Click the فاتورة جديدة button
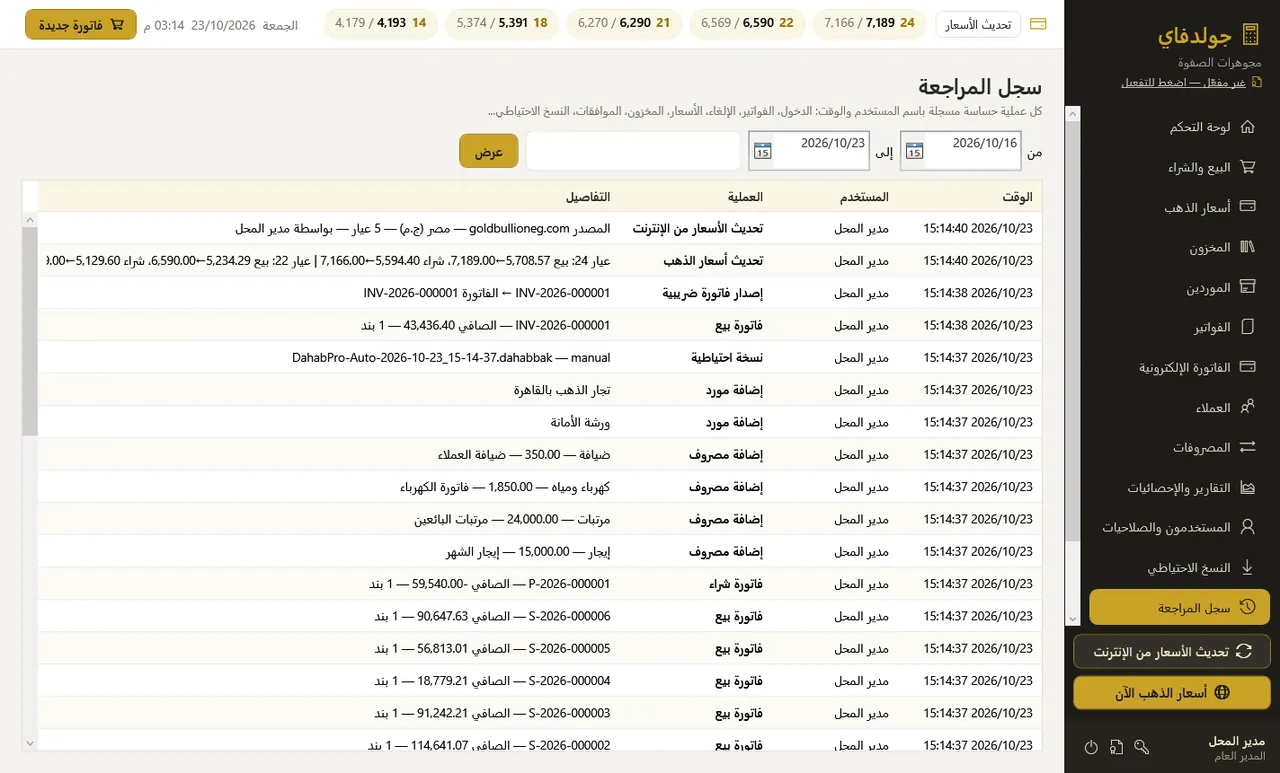 point(81,24)
